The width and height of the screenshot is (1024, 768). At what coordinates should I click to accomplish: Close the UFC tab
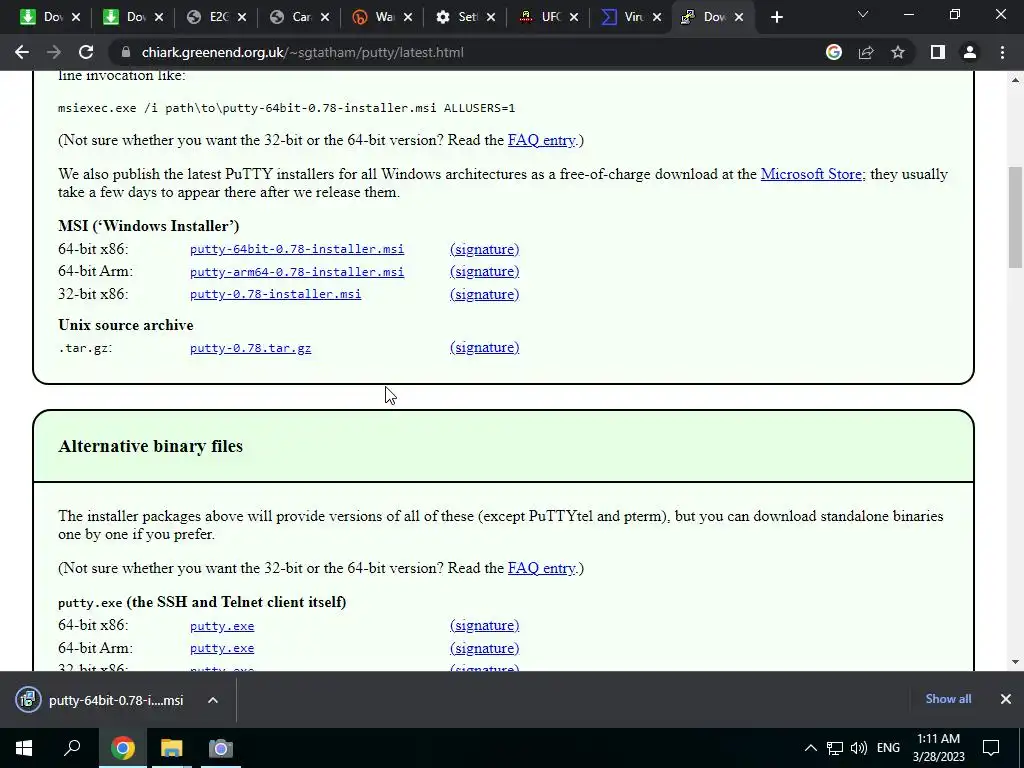[x=574, y=17]
